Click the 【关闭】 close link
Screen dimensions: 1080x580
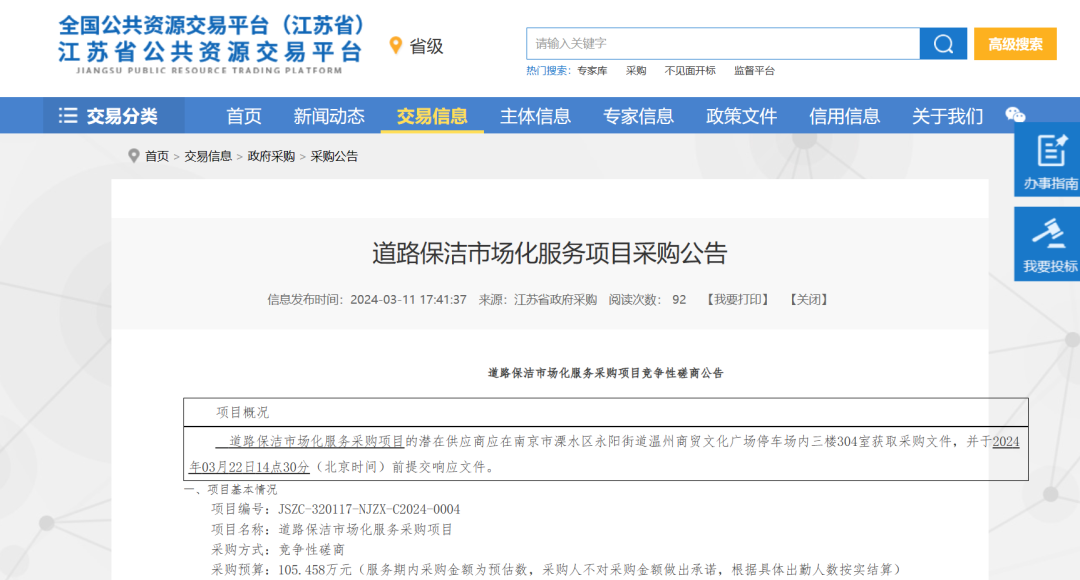809,300
